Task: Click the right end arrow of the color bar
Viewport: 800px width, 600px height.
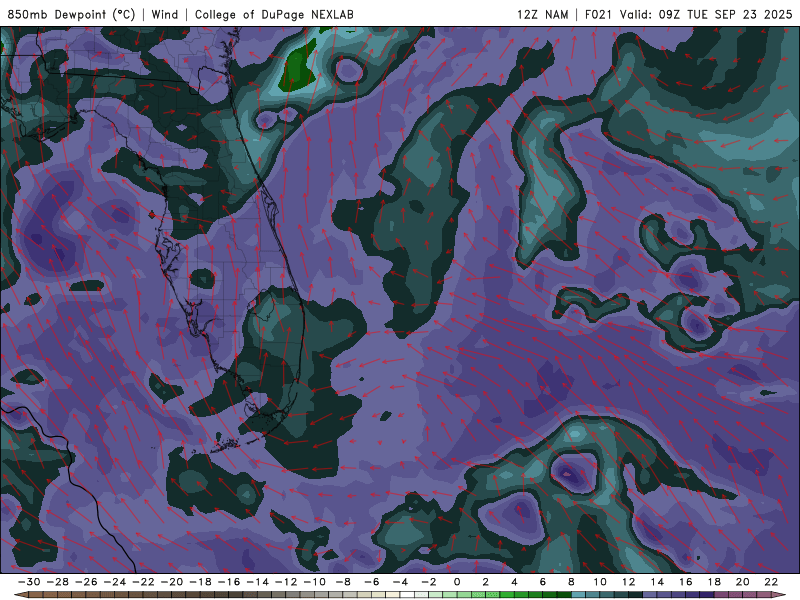Action: 779,595
